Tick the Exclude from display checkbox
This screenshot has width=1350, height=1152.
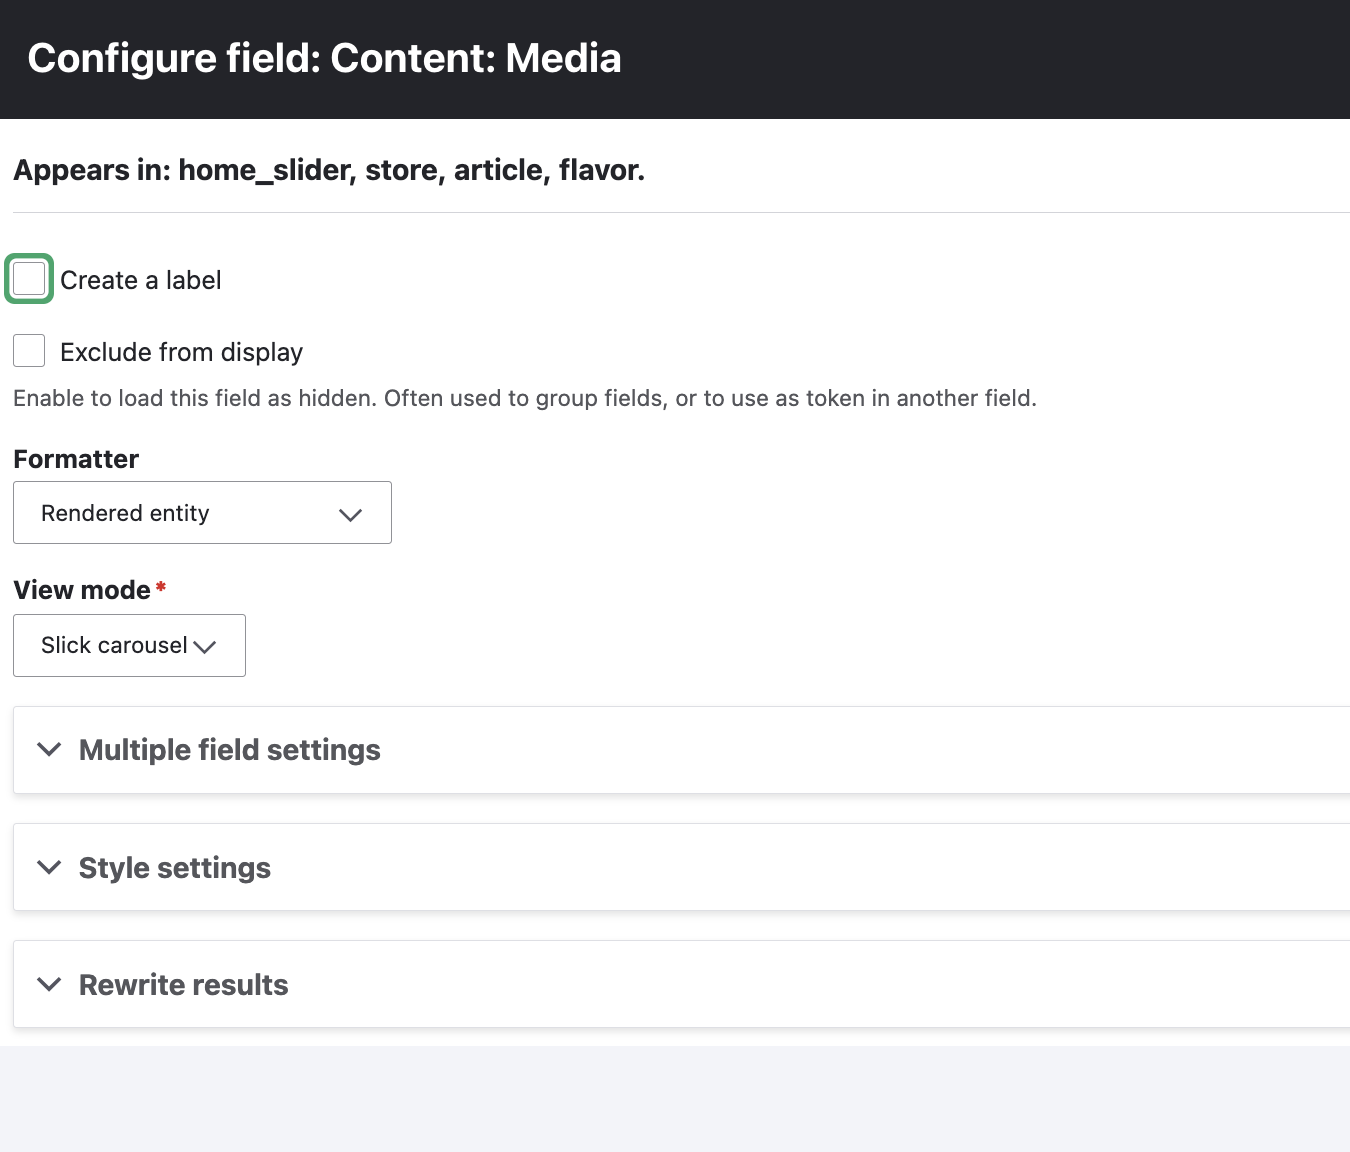coord(29,351)
